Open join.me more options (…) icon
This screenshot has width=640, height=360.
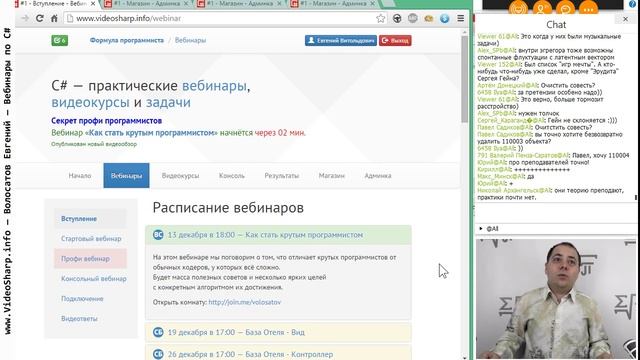coord(589,7)
